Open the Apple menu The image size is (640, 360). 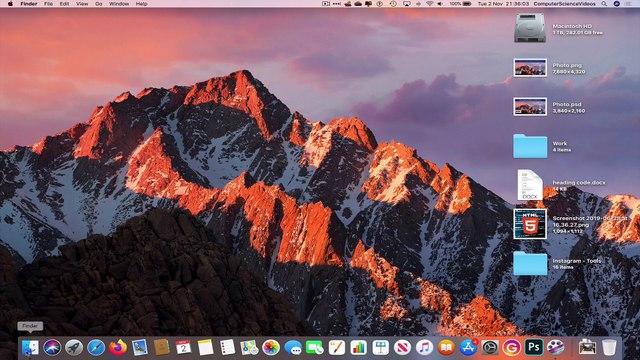pyautogui.click(x=10, y=4)
